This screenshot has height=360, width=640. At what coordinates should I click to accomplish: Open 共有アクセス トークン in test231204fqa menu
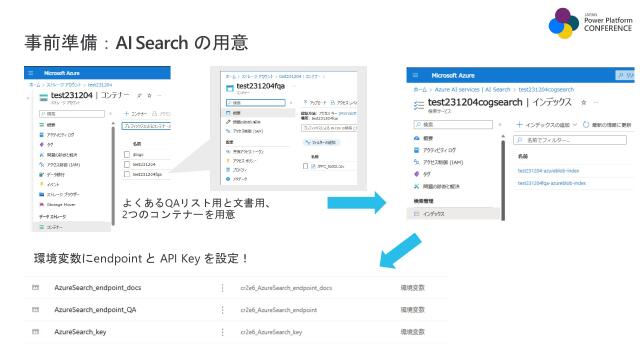248,152
